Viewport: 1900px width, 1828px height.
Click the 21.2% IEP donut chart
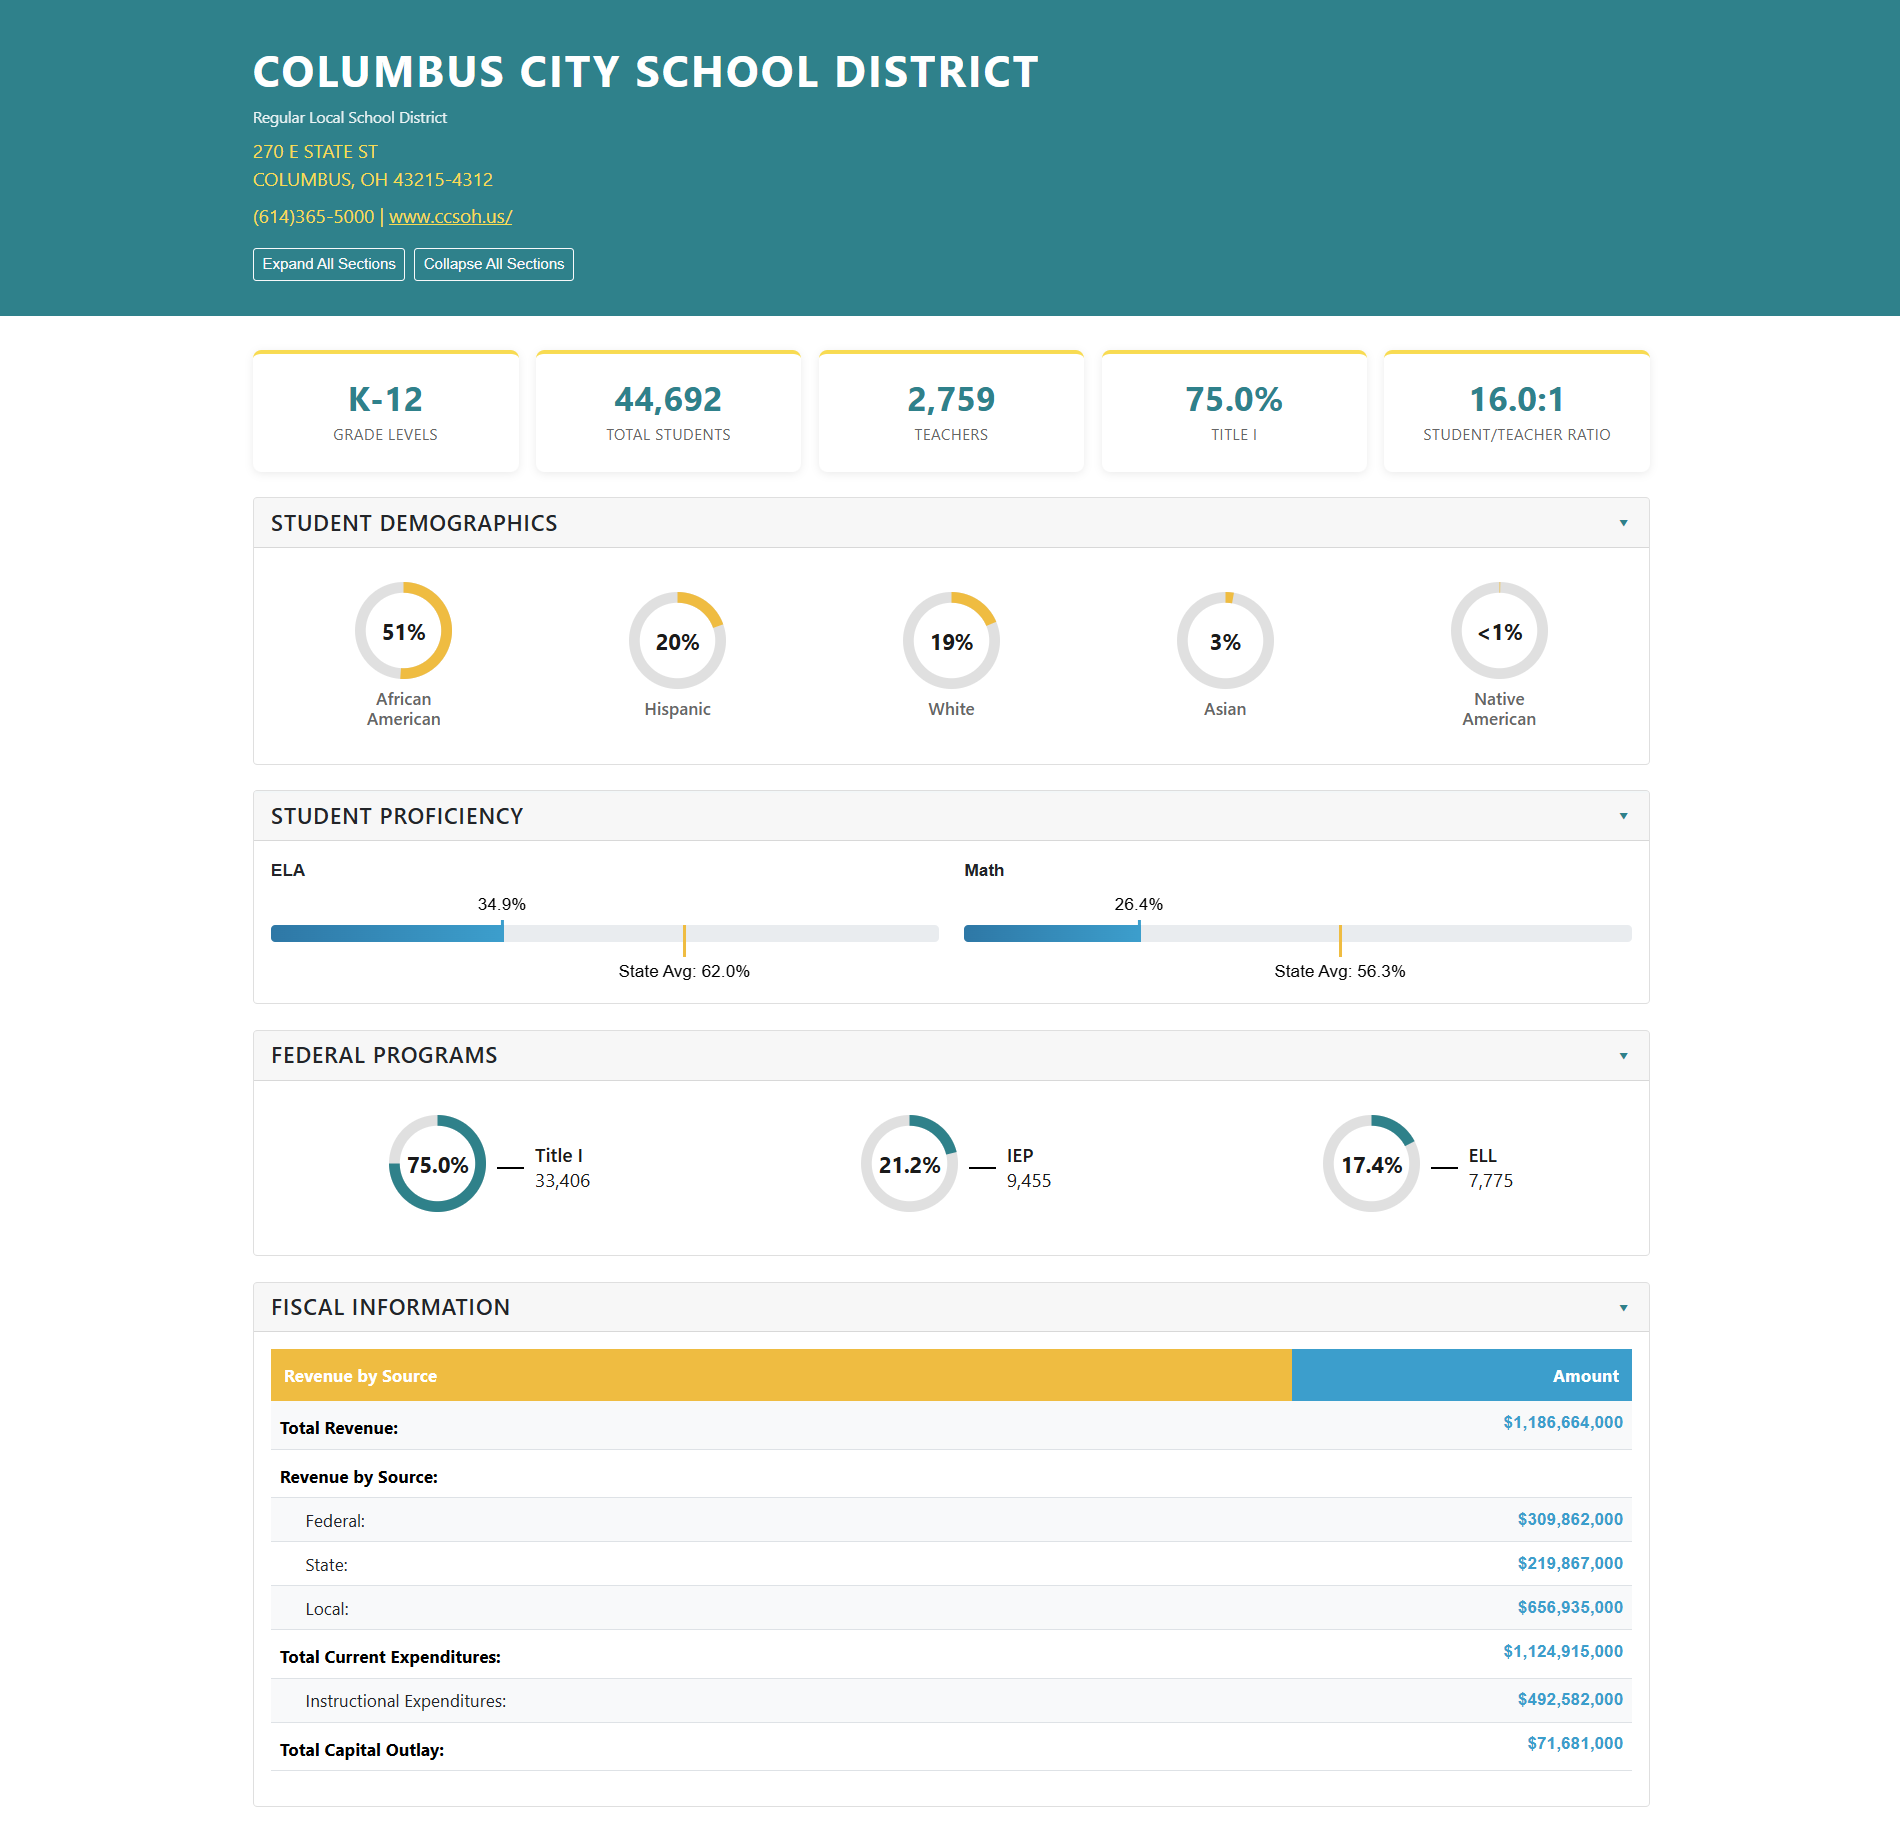click(910, 1164)
